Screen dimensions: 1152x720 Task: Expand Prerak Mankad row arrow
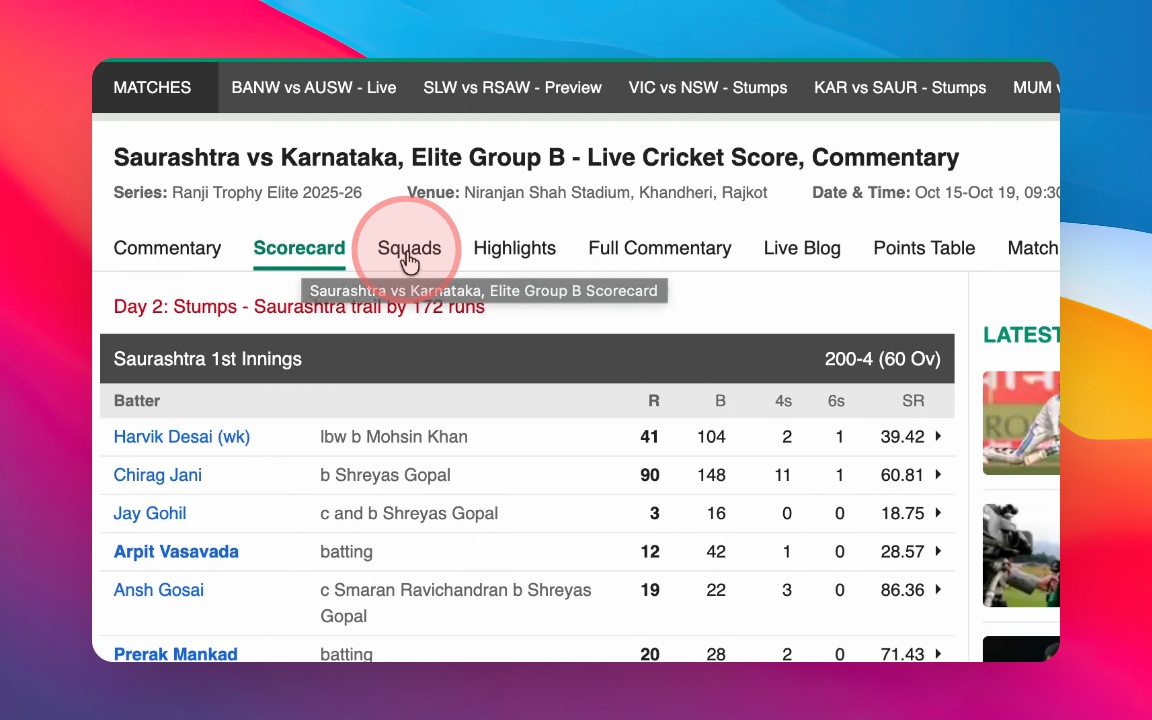coord(938,653)
